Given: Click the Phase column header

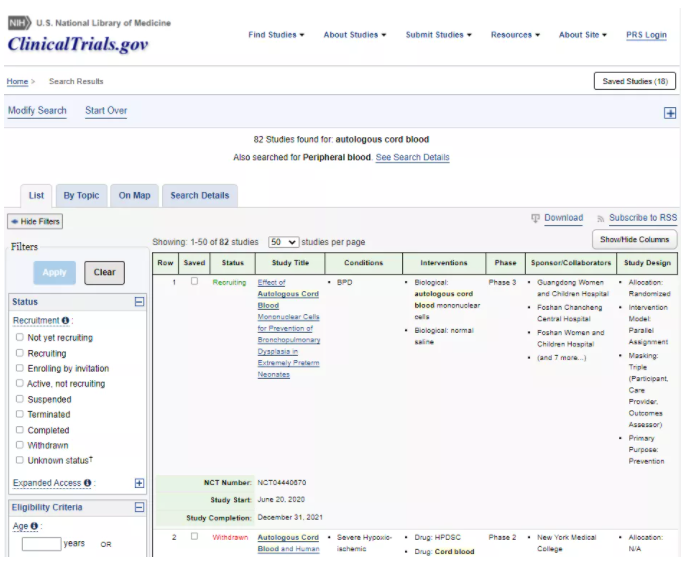Looking at the screenshot, I should pyautogui.click(x=505, y=263).
